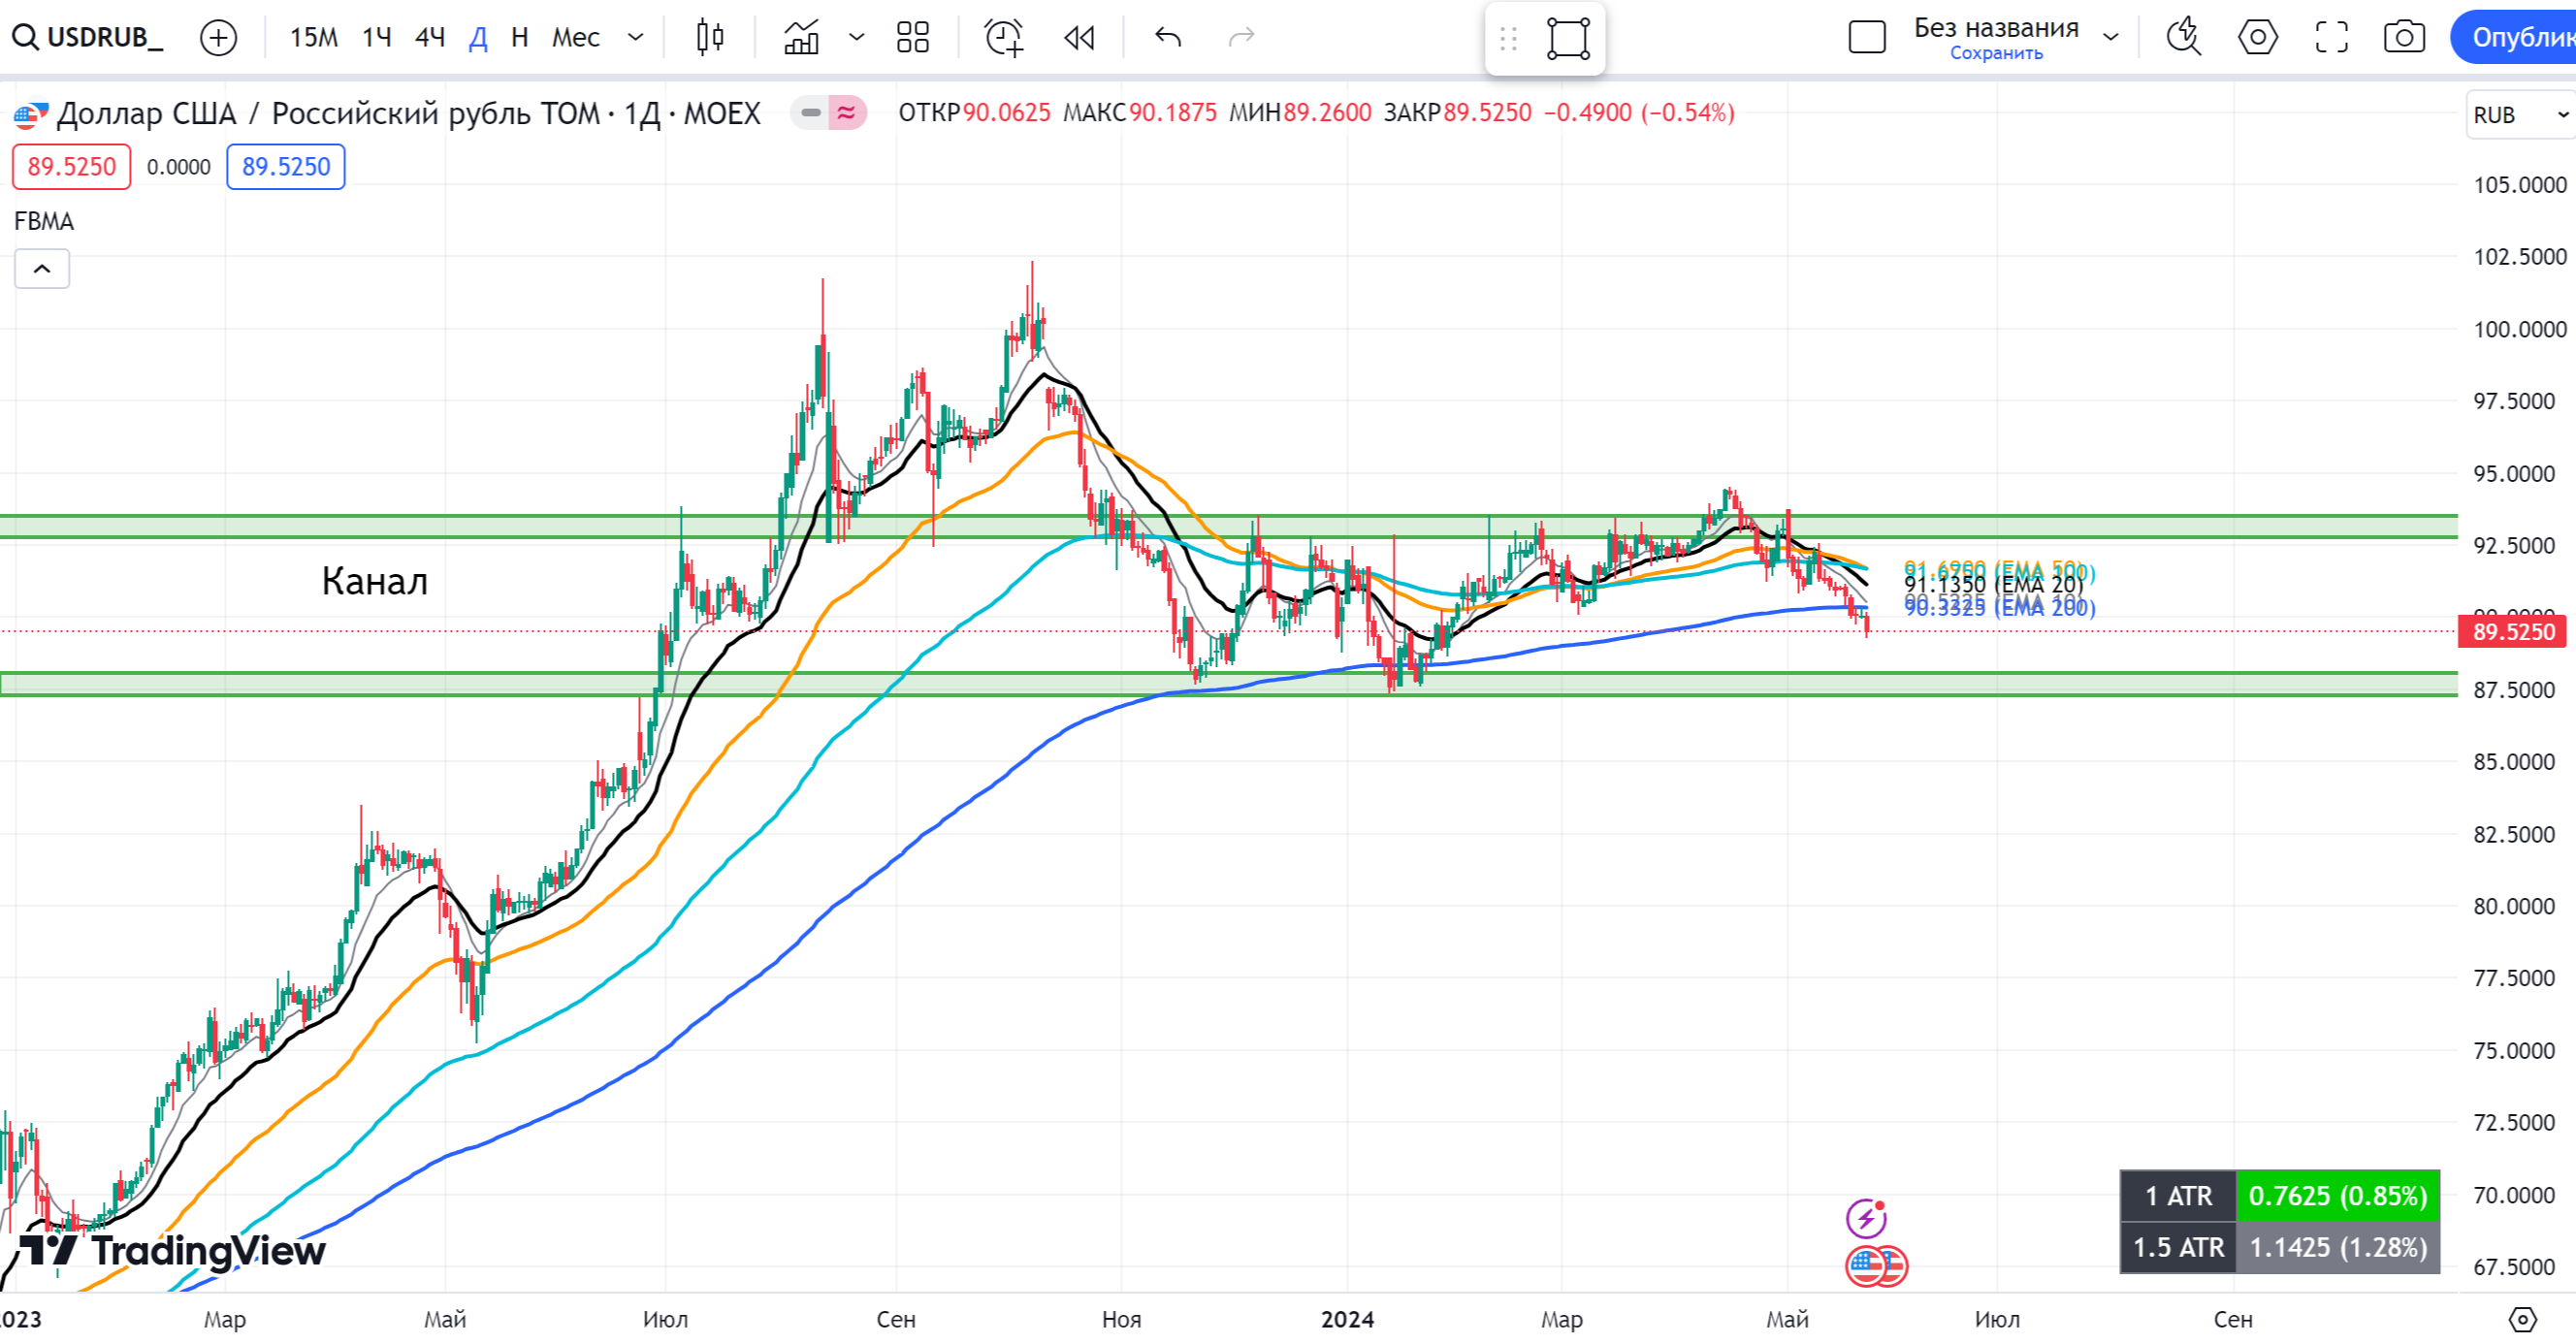The width and height of the screenshot is (2576, 1344).
Task: Toggle the layout name checkbox square
Action: pos(1866,38)
